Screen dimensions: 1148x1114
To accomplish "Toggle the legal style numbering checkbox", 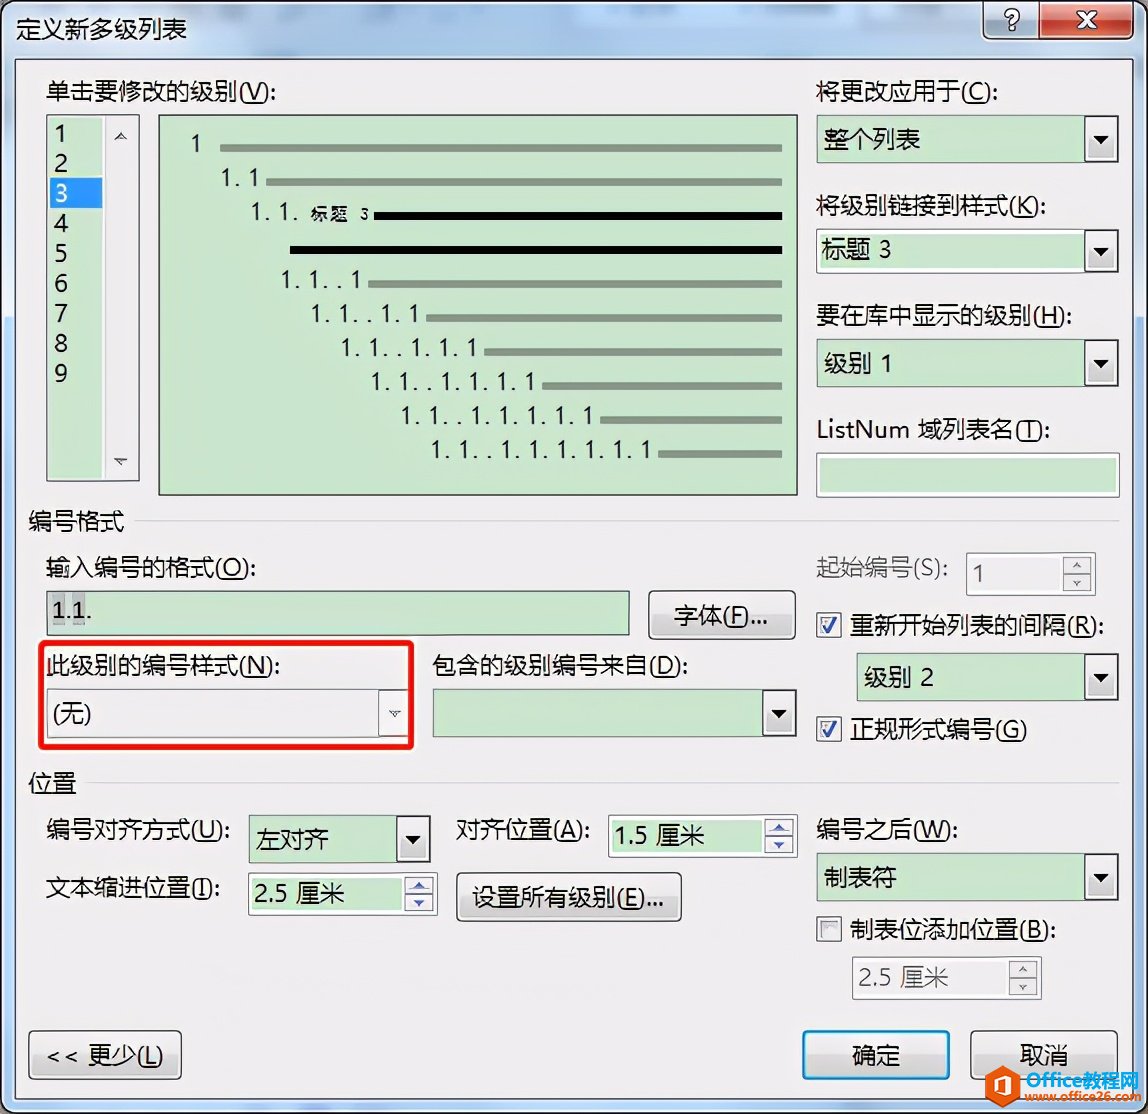I will (x=829, y=729).
